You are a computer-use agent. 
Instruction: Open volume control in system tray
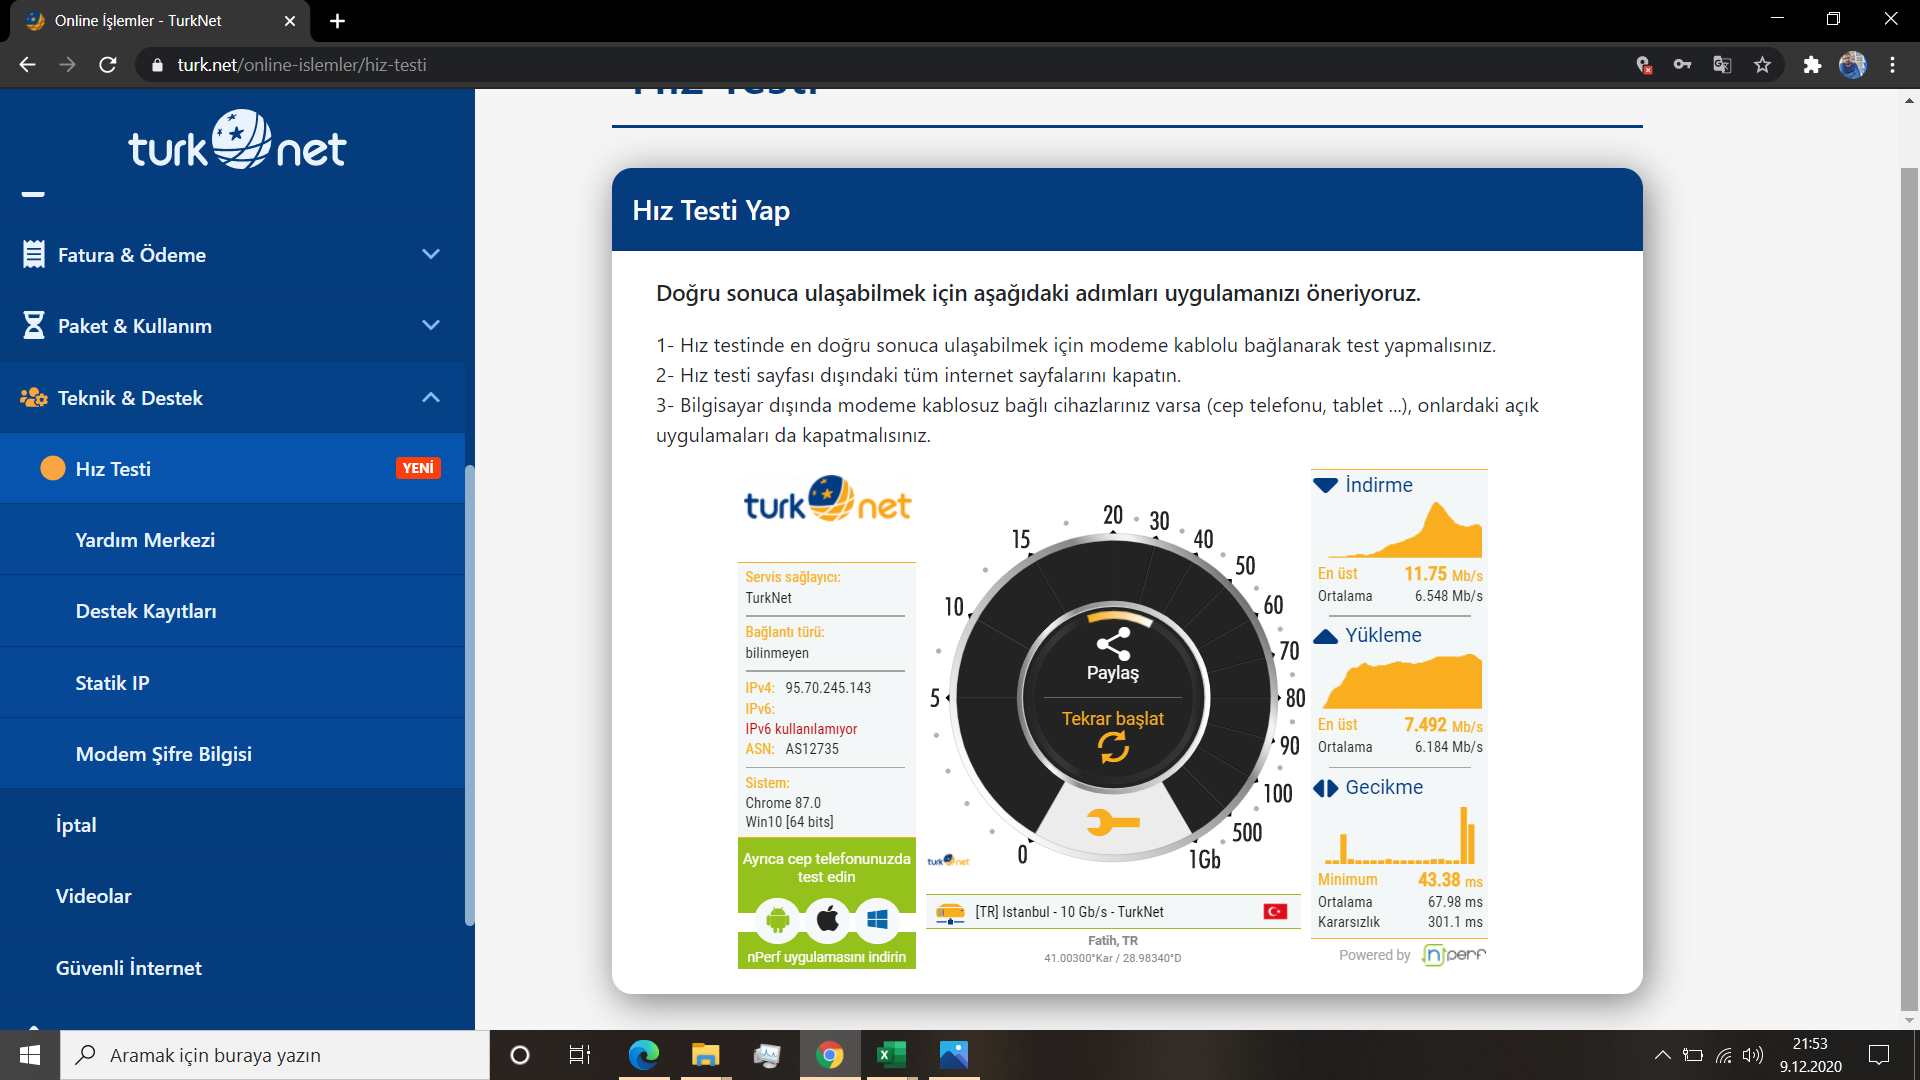pyautogui.click(x=1752, y=1055)
